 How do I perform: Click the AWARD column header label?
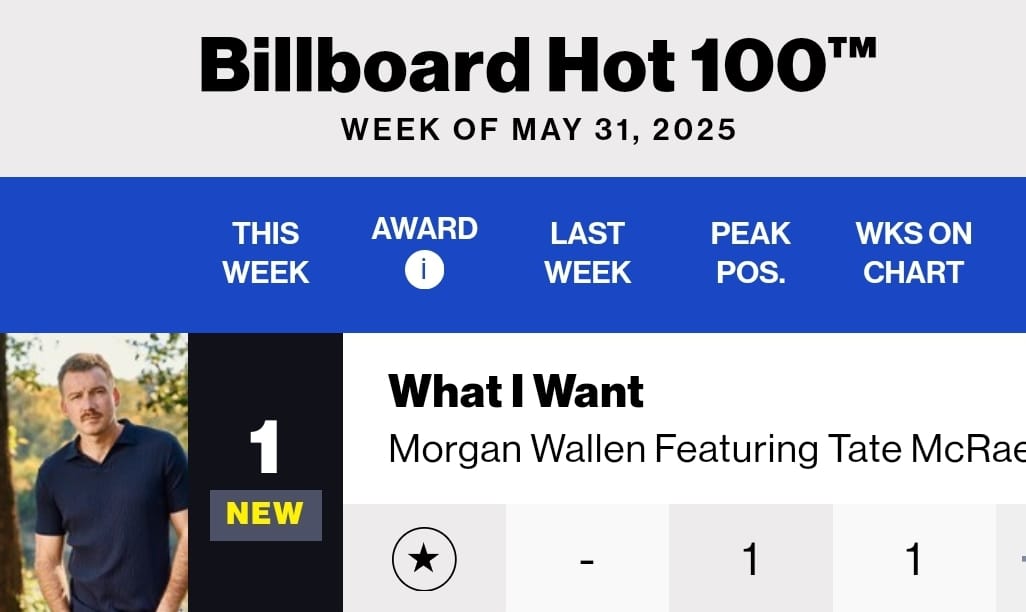click(x=425, y=228)
